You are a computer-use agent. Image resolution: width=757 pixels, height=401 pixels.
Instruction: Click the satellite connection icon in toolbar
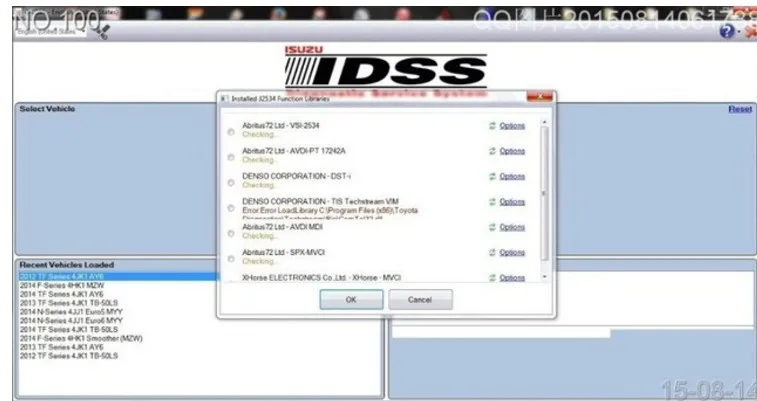point(103,32)
